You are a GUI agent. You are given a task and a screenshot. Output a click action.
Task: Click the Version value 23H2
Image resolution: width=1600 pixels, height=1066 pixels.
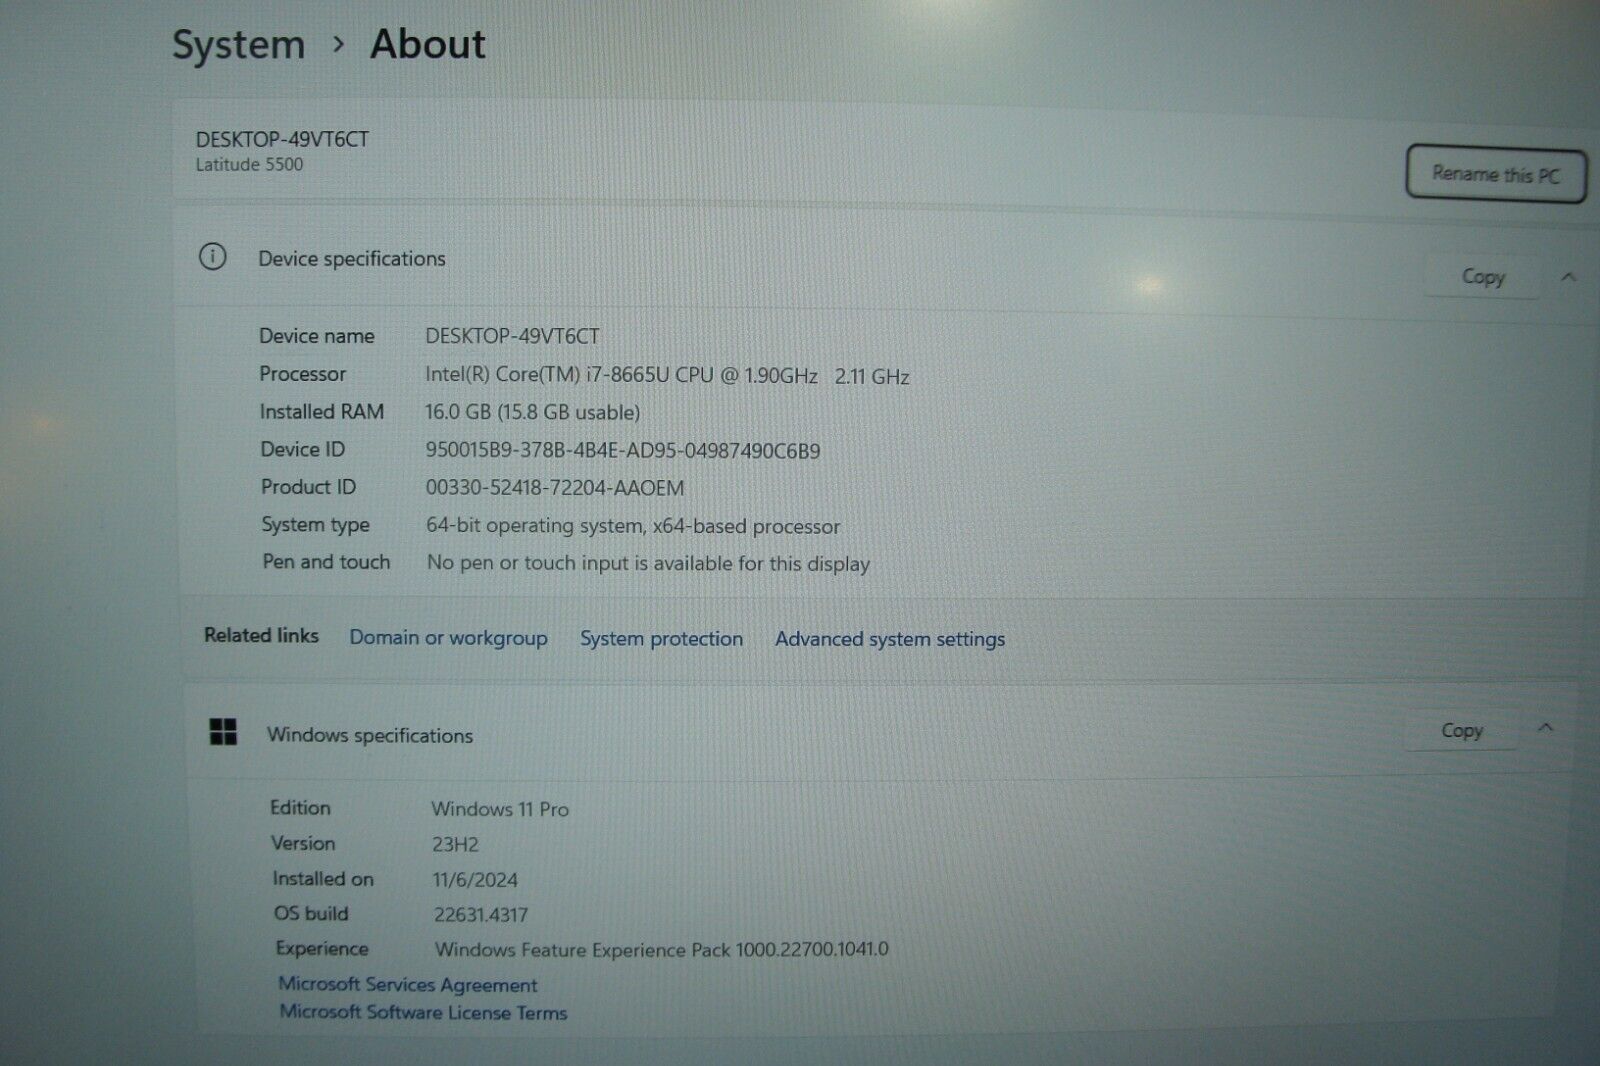pos(455,844)
